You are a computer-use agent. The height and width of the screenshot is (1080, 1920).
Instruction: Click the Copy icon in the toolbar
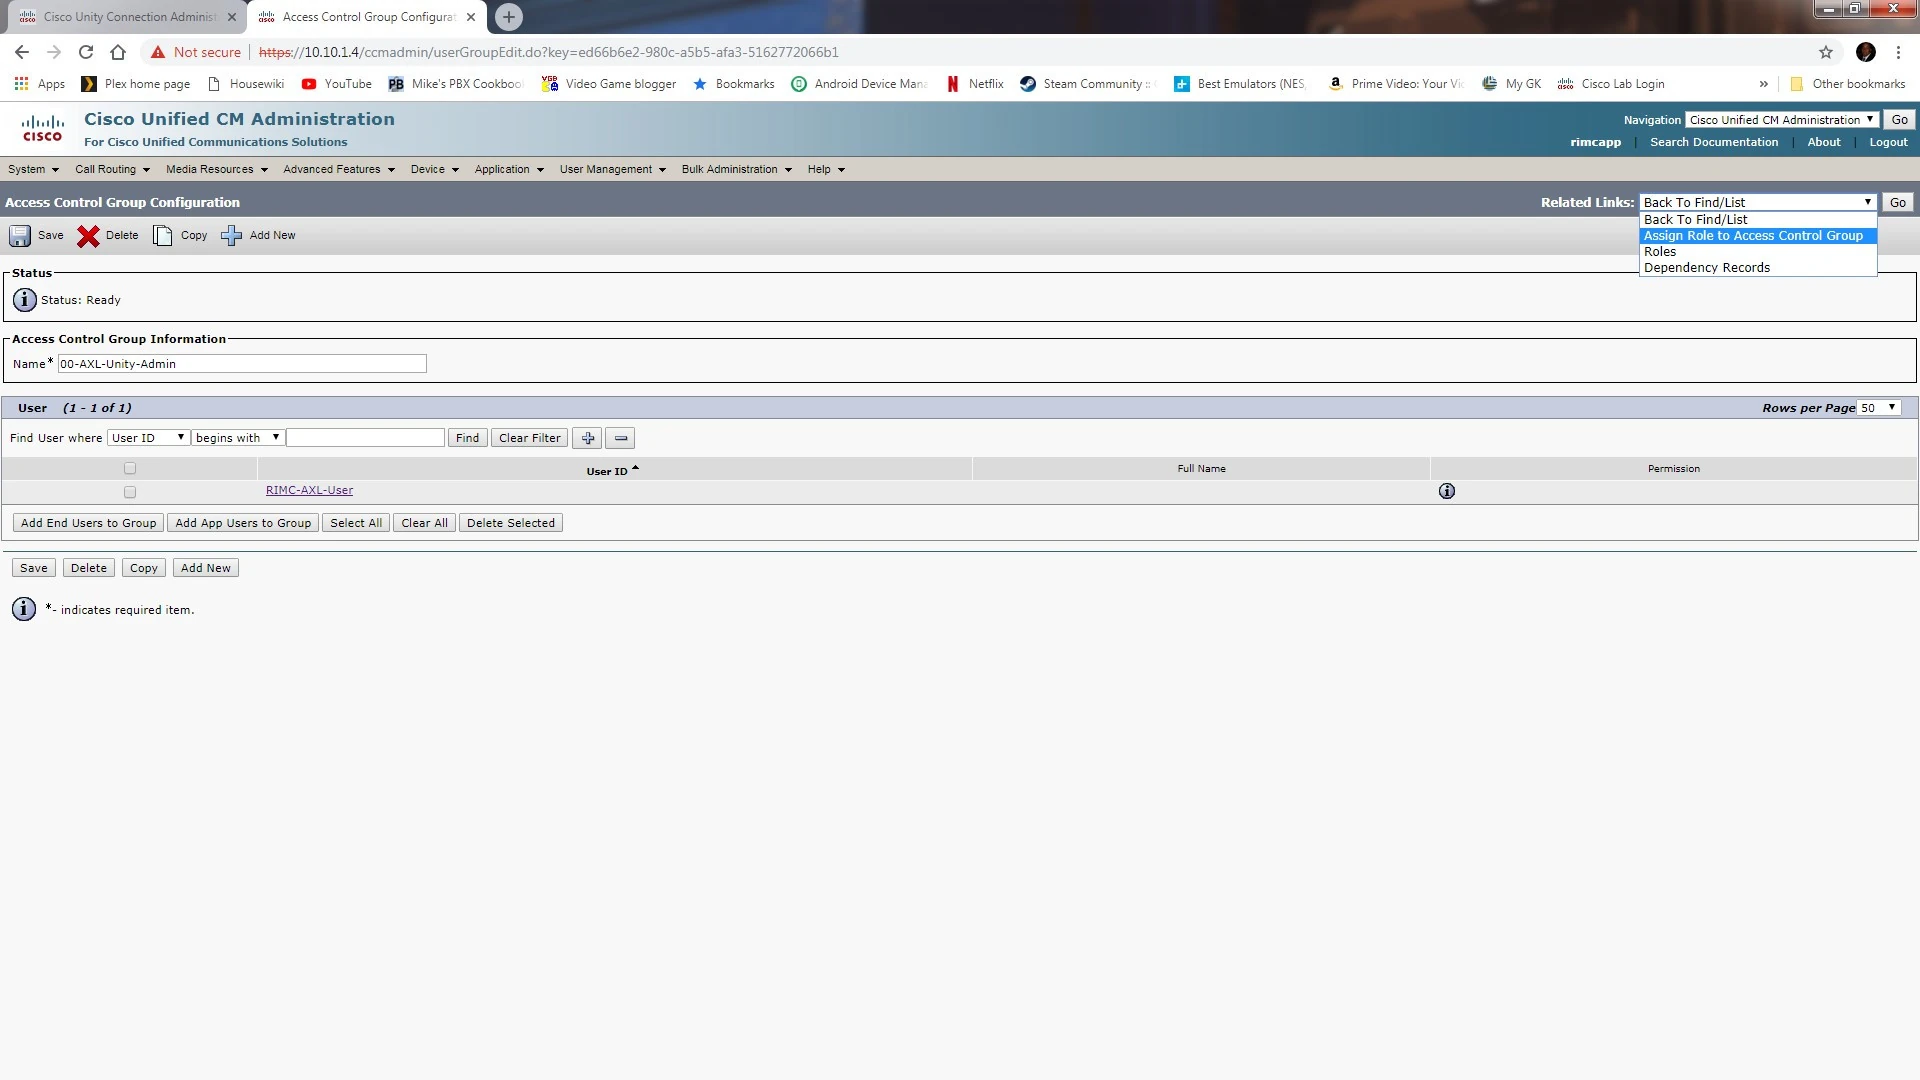162,236
